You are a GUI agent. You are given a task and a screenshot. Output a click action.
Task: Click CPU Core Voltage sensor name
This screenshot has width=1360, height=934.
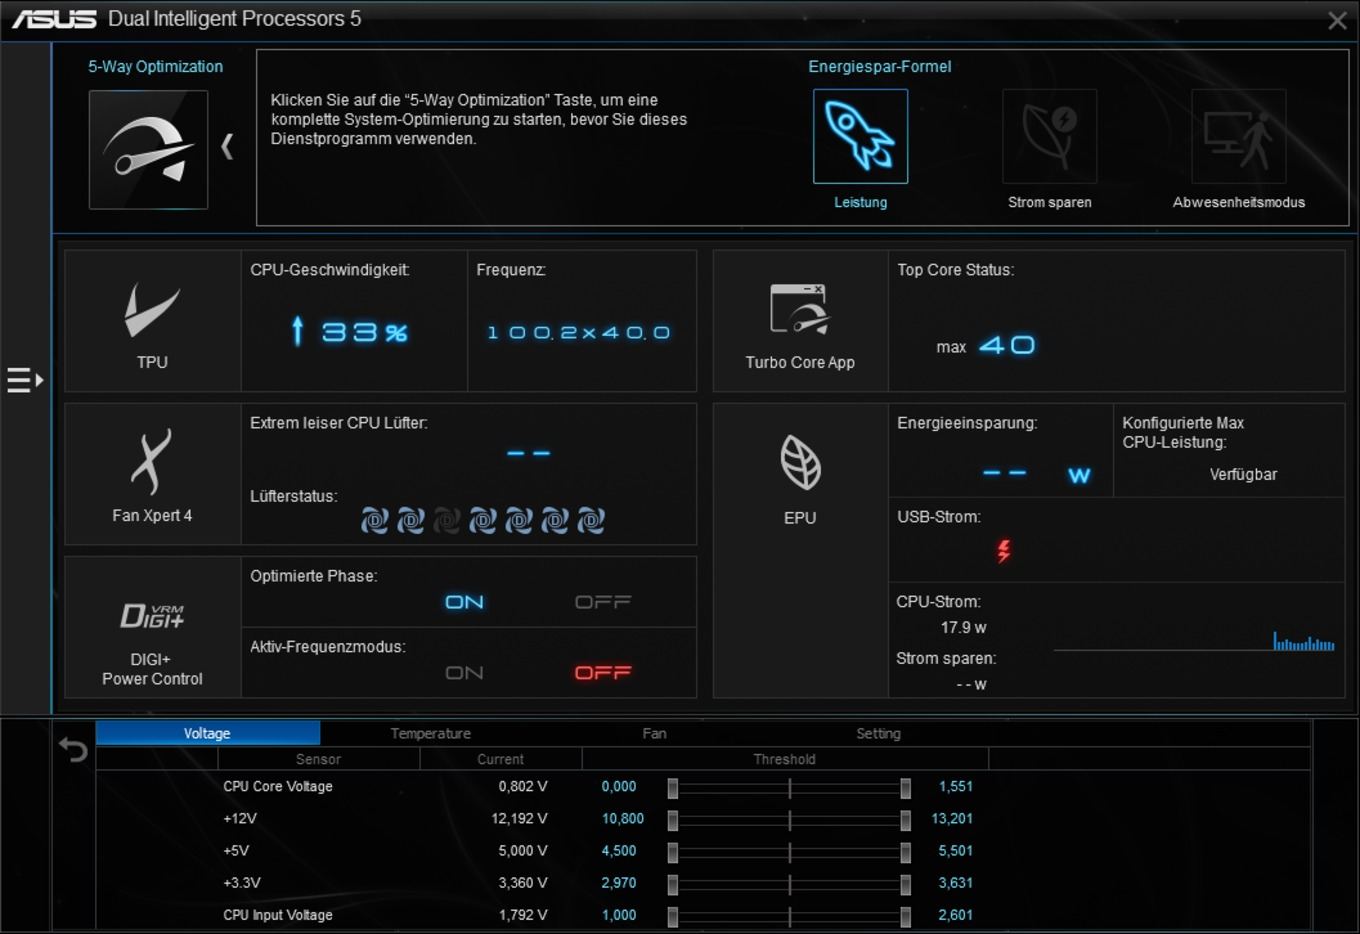tap(278, 786)
